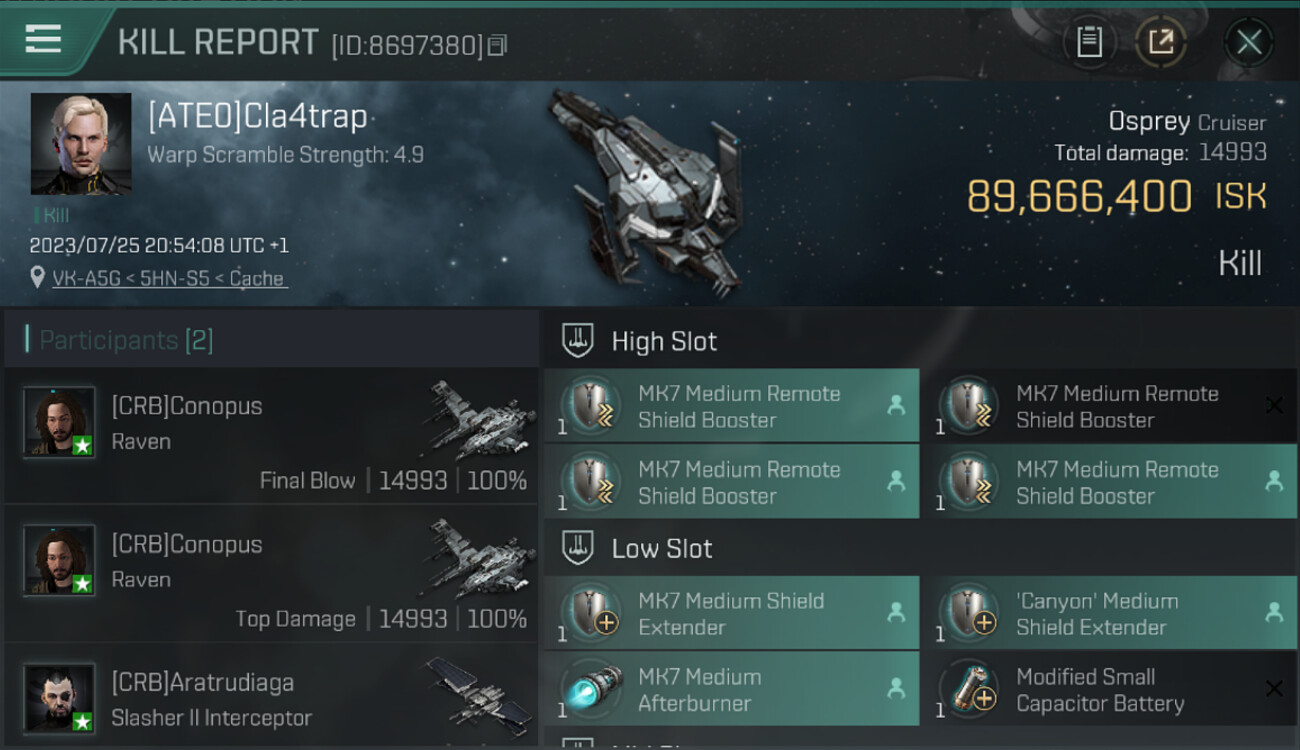The height and width of the screenshot is (750, 1300).
Task: Open Cla4trap's pilot portrait
Action: click(80, 144)
